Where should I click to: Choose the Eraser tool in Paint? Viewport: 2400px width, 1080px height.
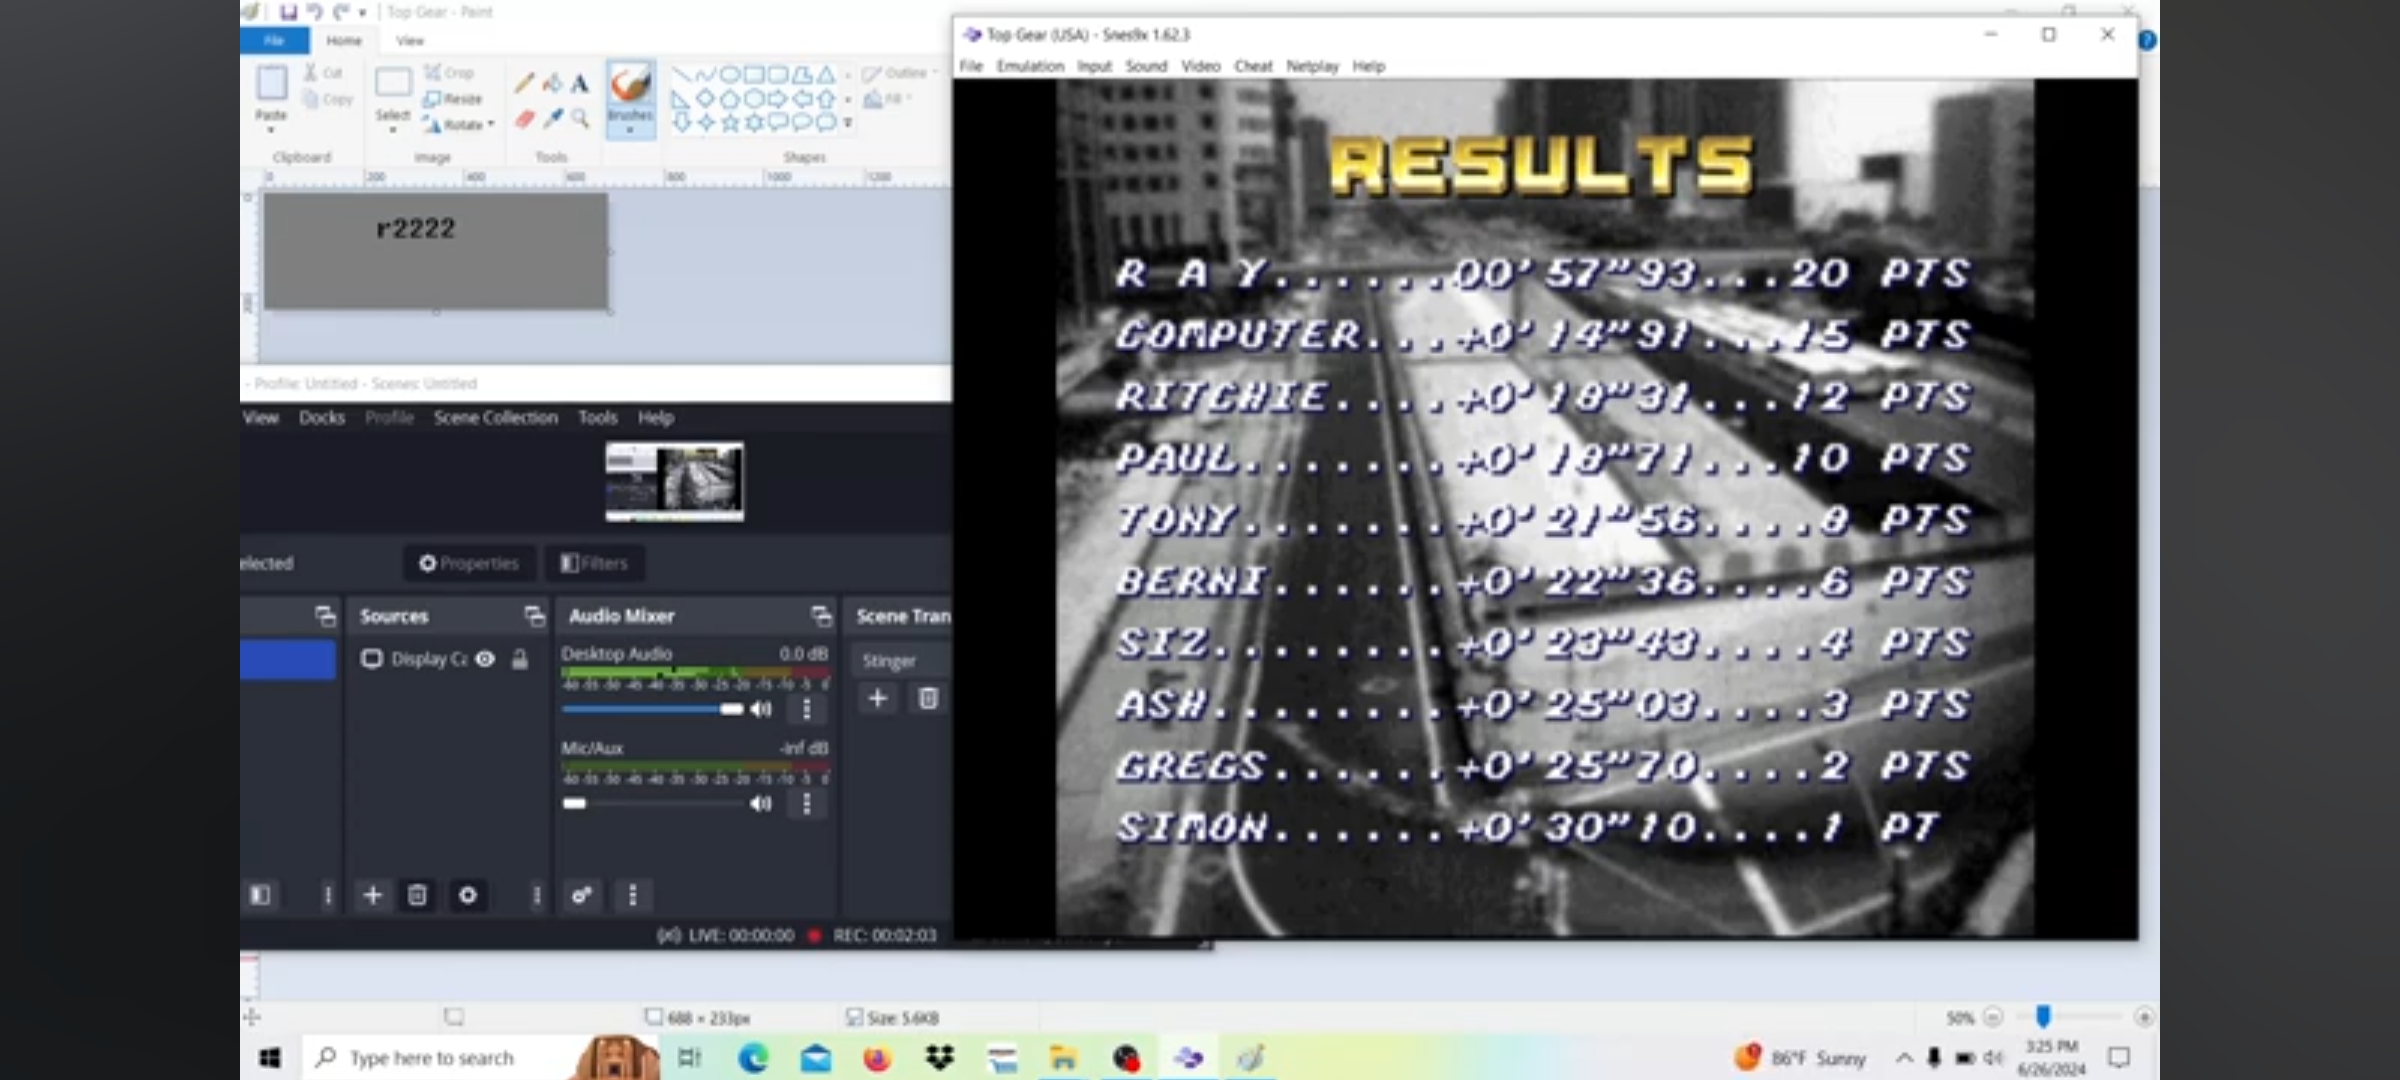[x=524, y=119]
